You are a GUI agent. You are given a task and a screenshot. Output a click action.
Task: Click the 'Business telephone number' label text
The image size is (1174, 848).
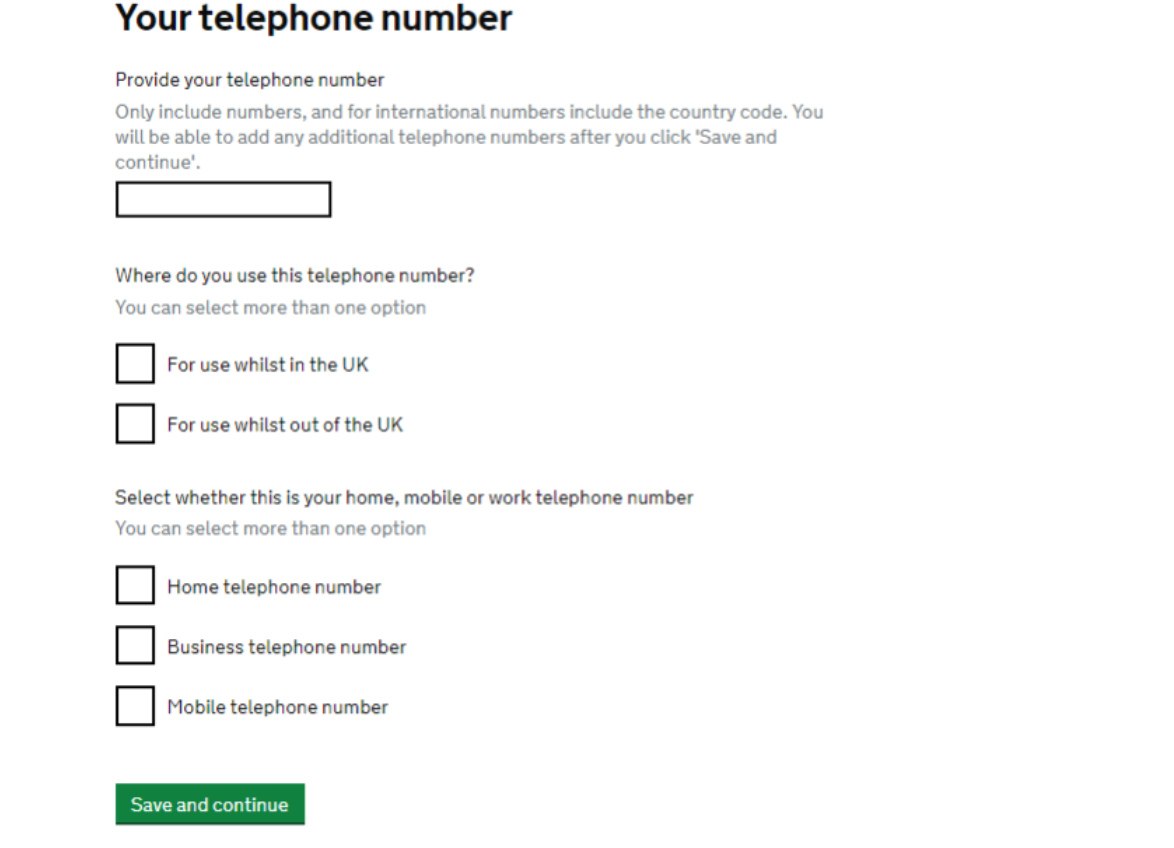[x=287, y=647]
